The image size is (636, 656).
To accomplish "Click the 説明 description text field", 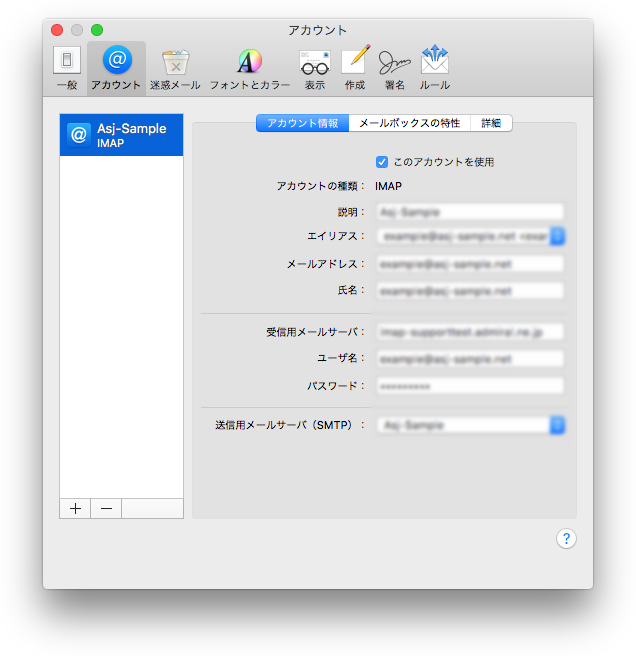I will click(x=469, y=212).
